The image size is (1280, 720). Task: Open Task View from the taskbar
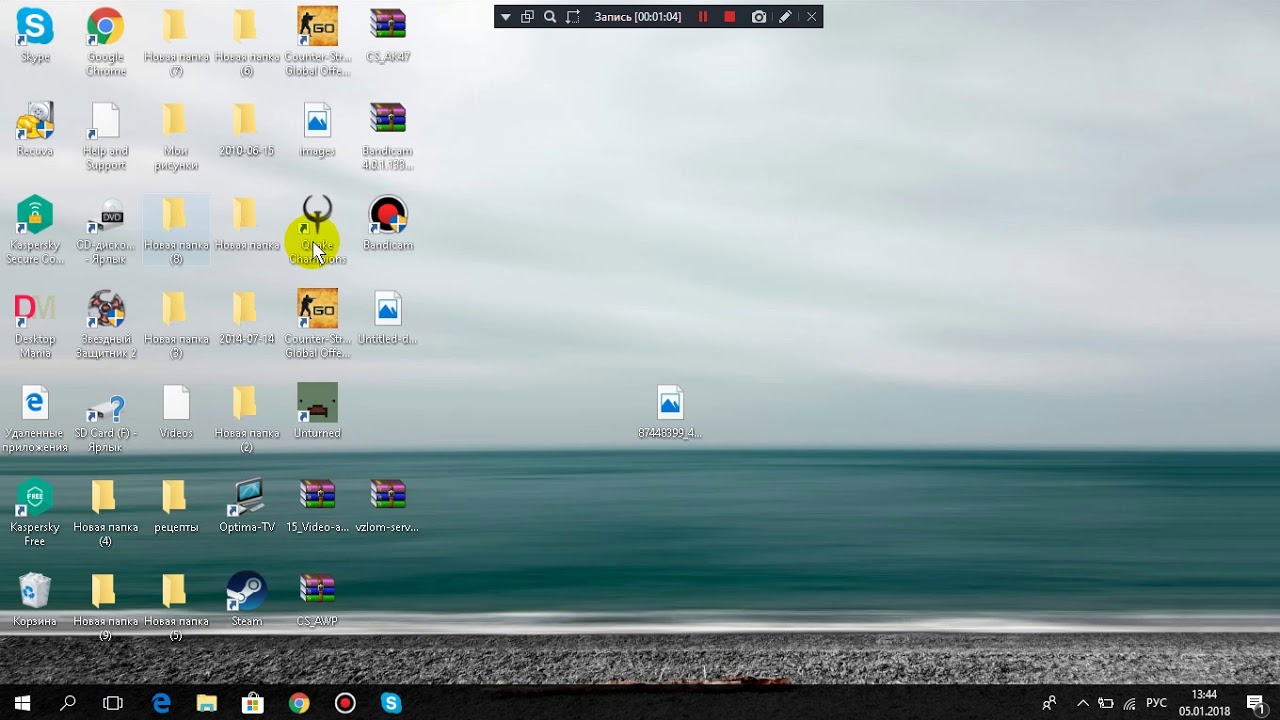113,703
